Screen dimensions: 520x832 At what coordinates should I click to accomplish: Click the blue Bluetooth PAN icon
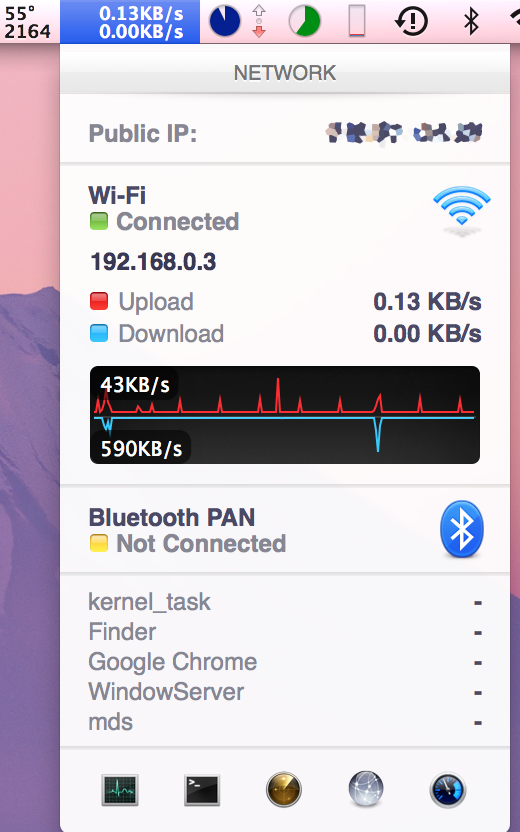[462, 529]
